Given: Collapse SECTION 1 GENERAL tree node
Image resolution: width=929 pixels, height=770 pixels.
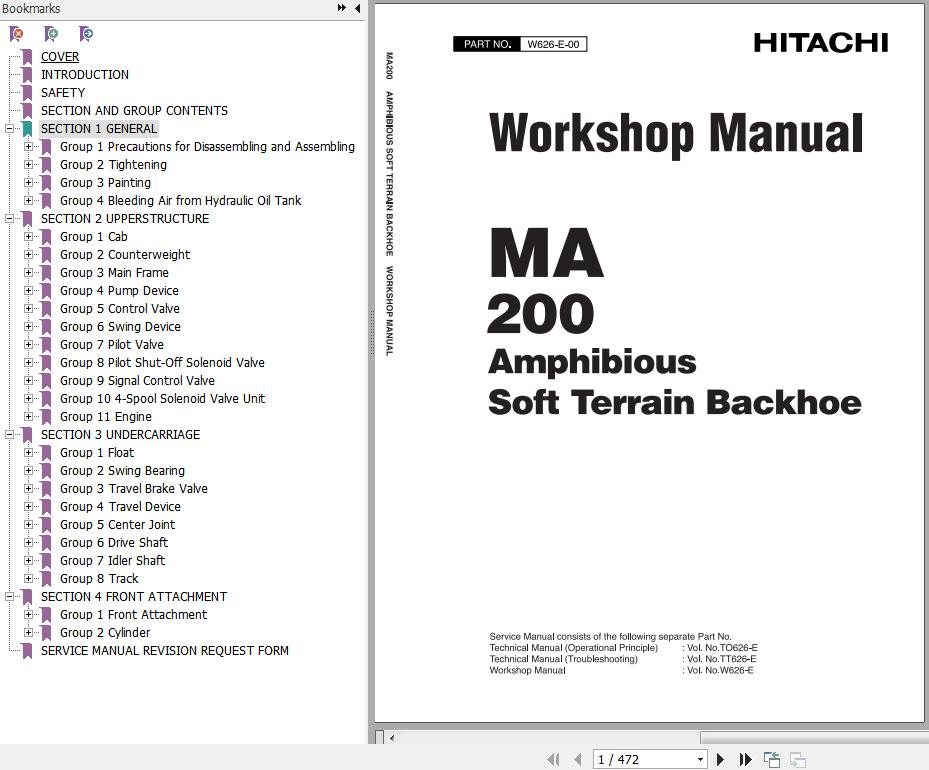Looking at the screenshot, I should click(9, 129).
